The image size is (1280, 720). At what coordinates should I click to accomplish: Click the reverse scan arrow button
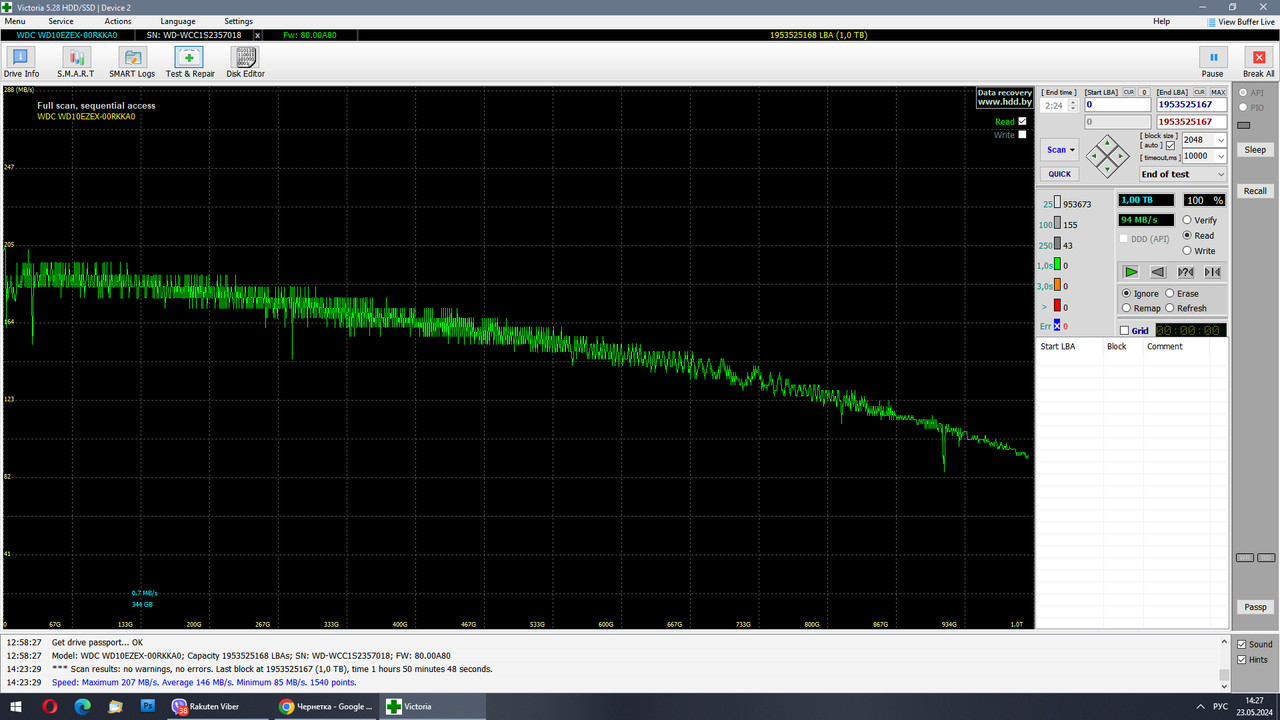tap(1158, 272)
